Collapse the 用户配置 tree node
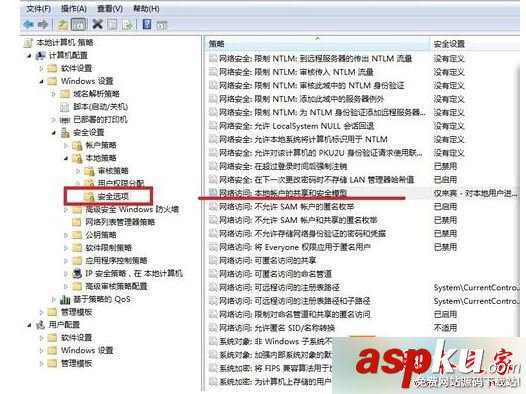 click(x=30, y=325)
